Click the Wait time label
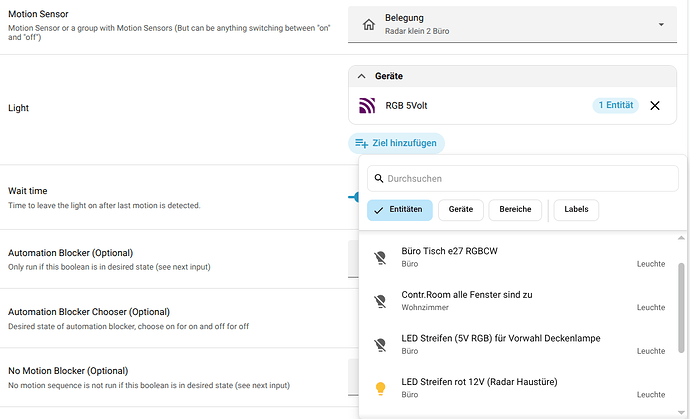Image resolution: width=690 pixels, height=419 pixels. tap(28, 191)
